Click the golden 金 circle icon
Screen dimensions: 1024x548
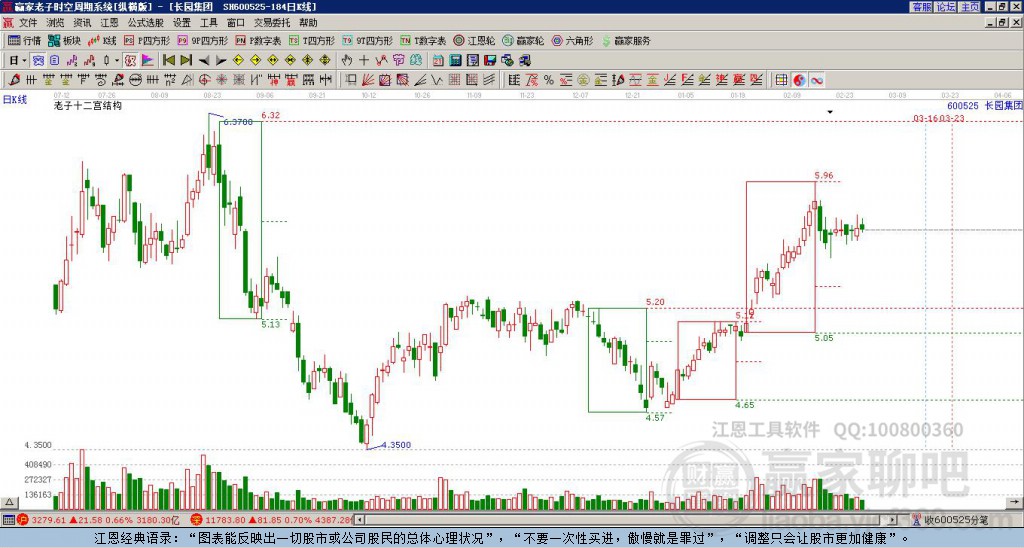583,80
